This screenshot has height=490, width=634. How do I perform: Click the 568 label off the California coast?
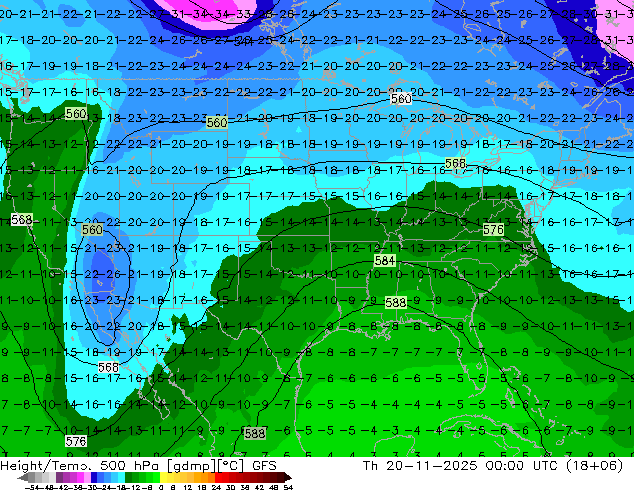[21, 220]
